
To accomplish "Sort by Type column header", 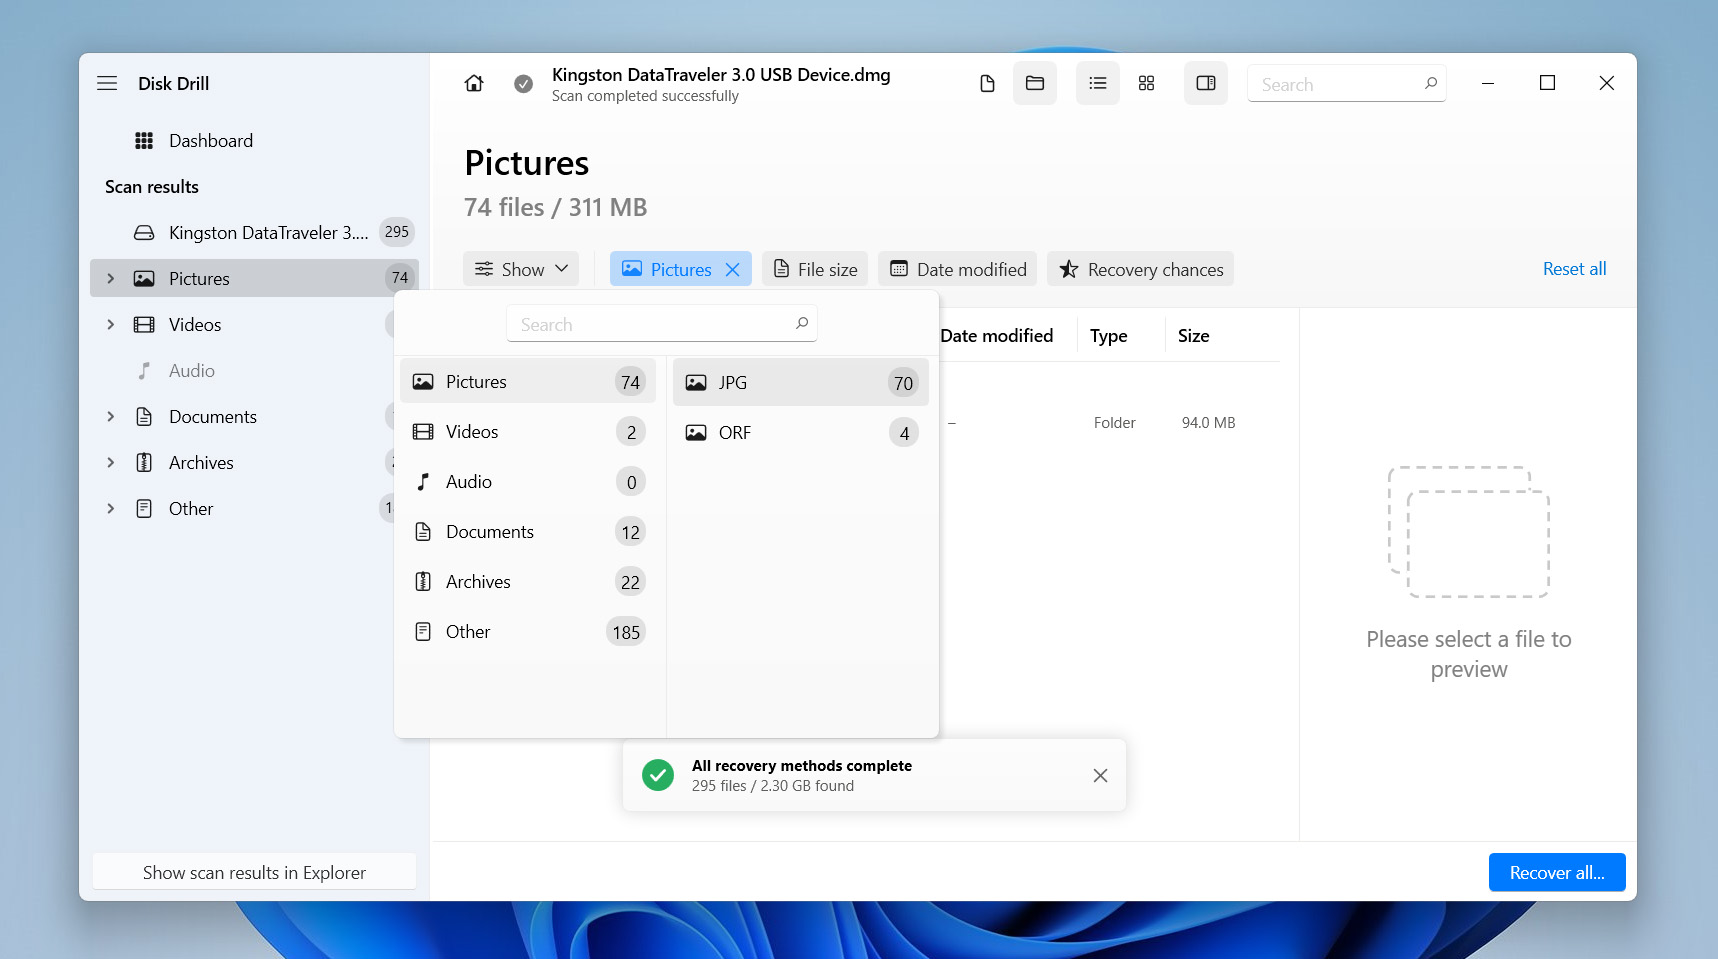I will point(1109,336).
